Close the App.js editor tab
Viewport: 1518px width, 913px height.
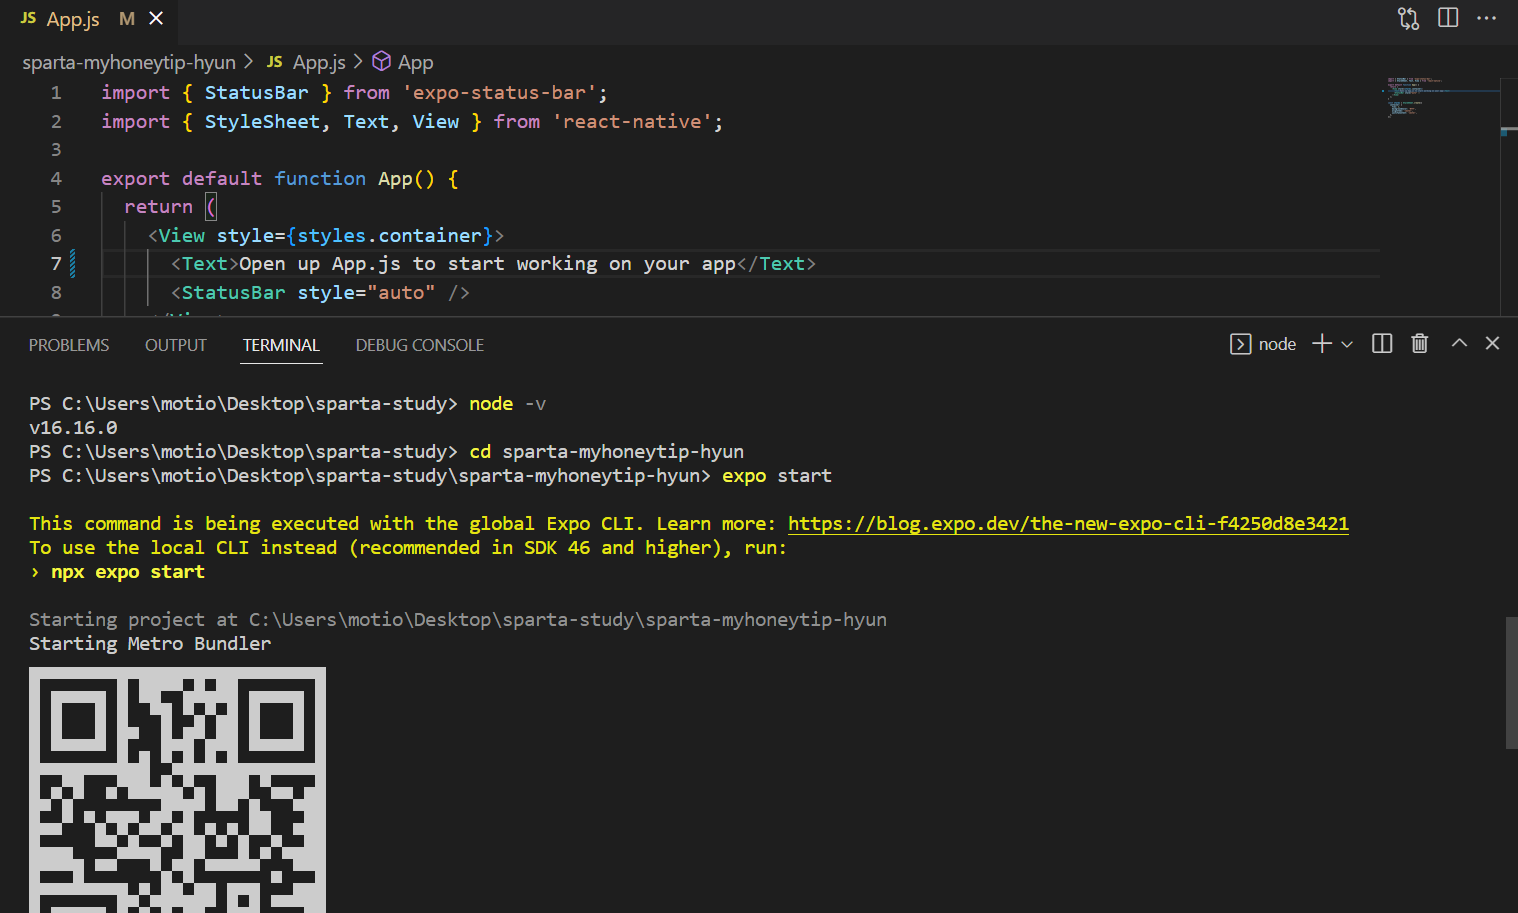[x=156, y=18]
